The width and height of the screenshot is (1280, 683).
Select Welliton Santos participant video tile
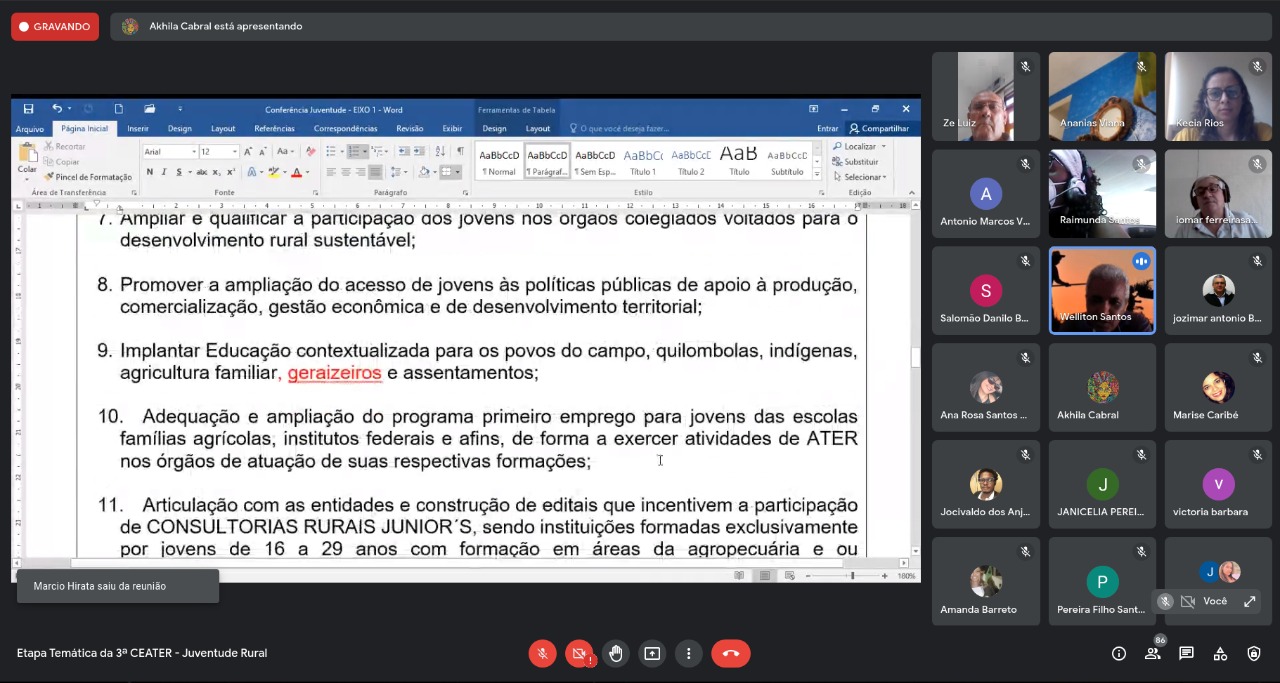(x=1102, y=290)
